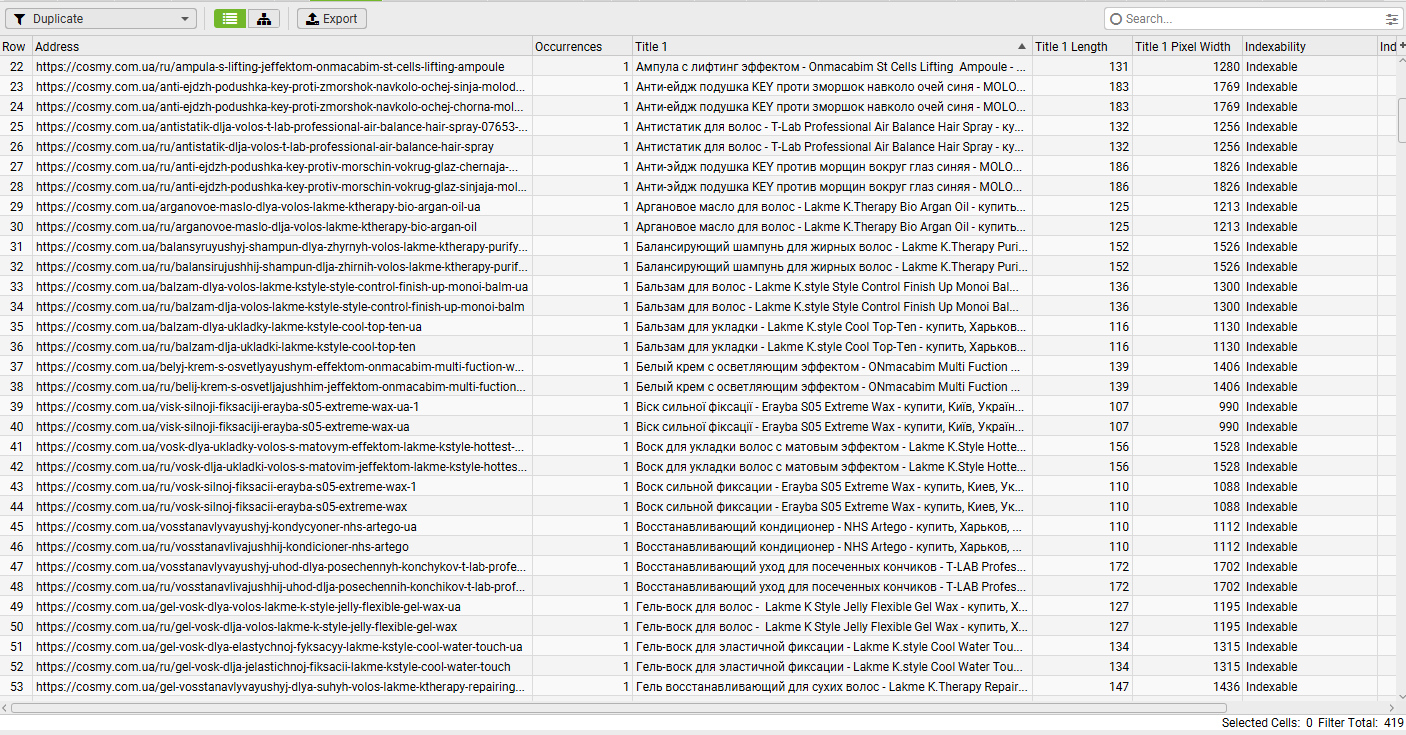Sort by the Row column header
The width and height of the screenshot is (1406, 735).
coord(15,46)
